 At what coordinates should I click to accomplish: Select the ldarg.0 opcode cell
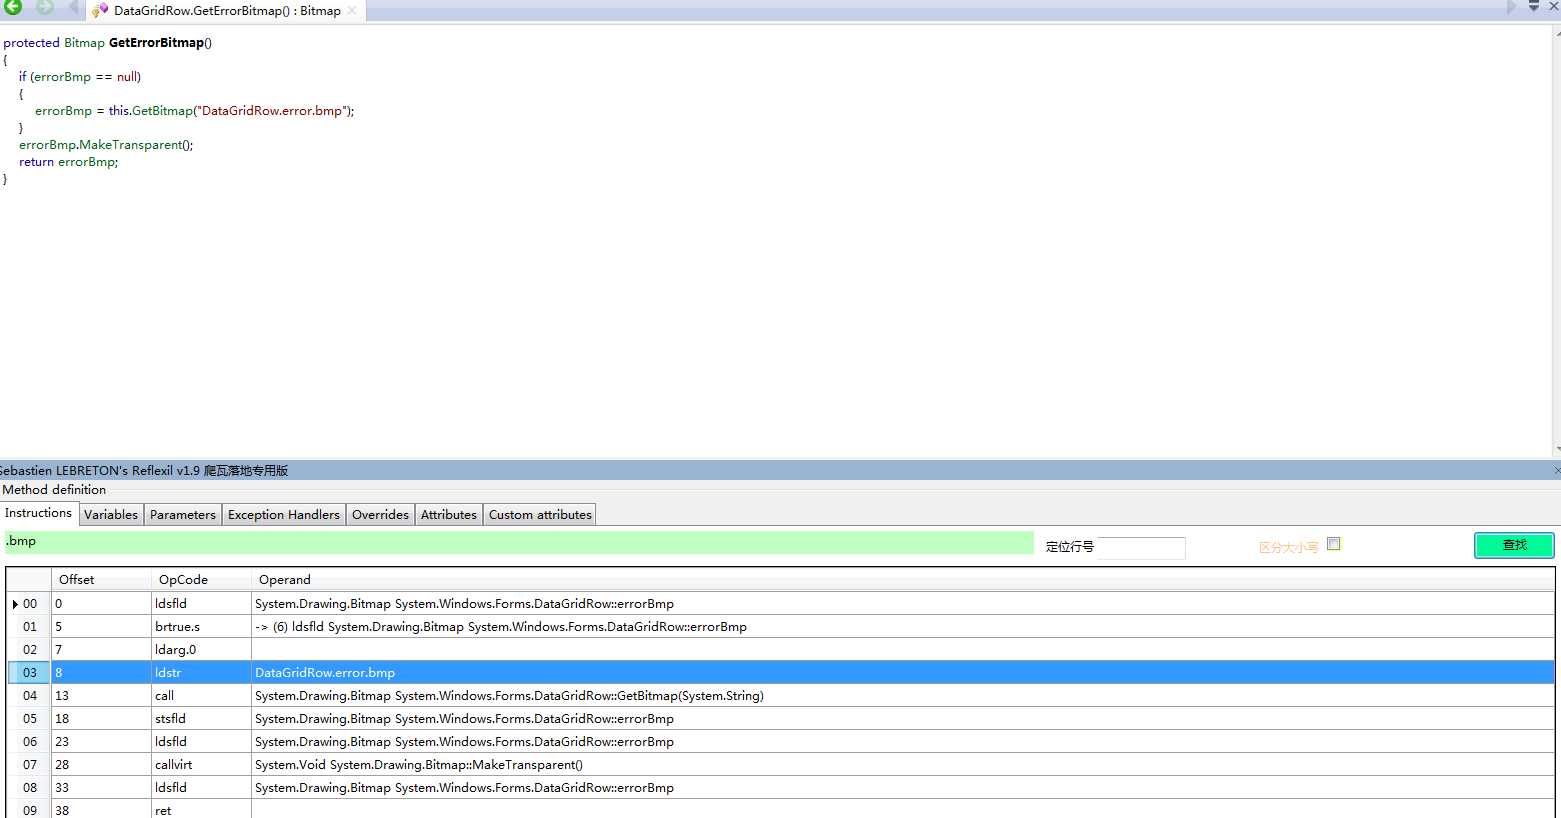201,650
